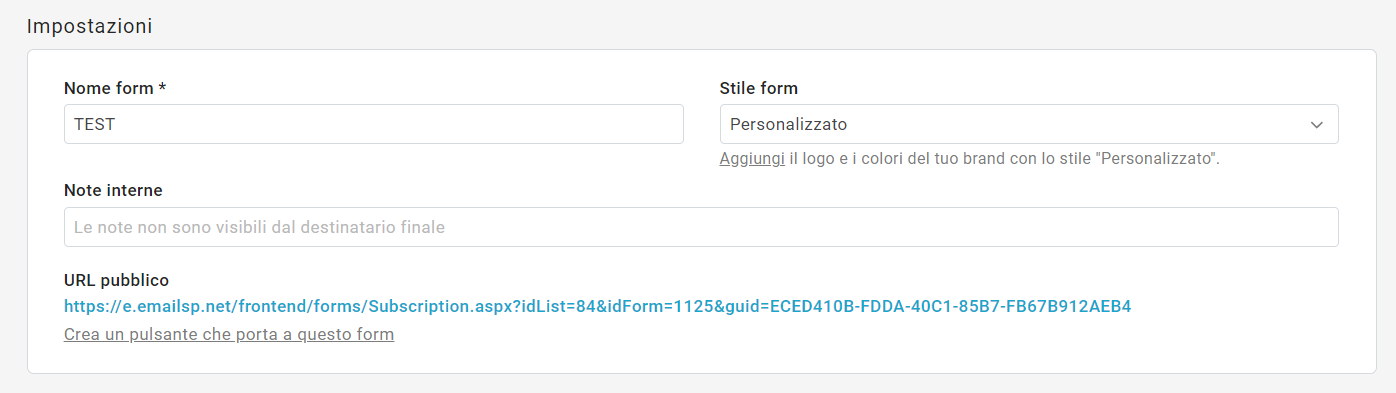The width and height of the screenshot is (1396, 393).
Task: Click the 'Note interne' label
Action: pyautogui.click(x=113, y=190)
